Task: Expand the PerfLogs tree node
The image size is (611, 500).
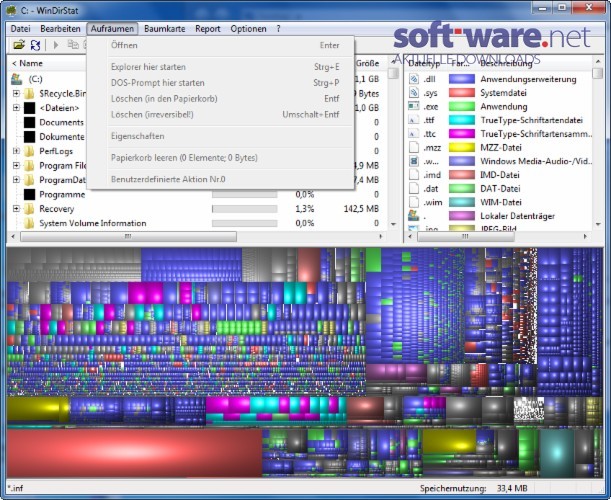Action: [x=16, y=151]
